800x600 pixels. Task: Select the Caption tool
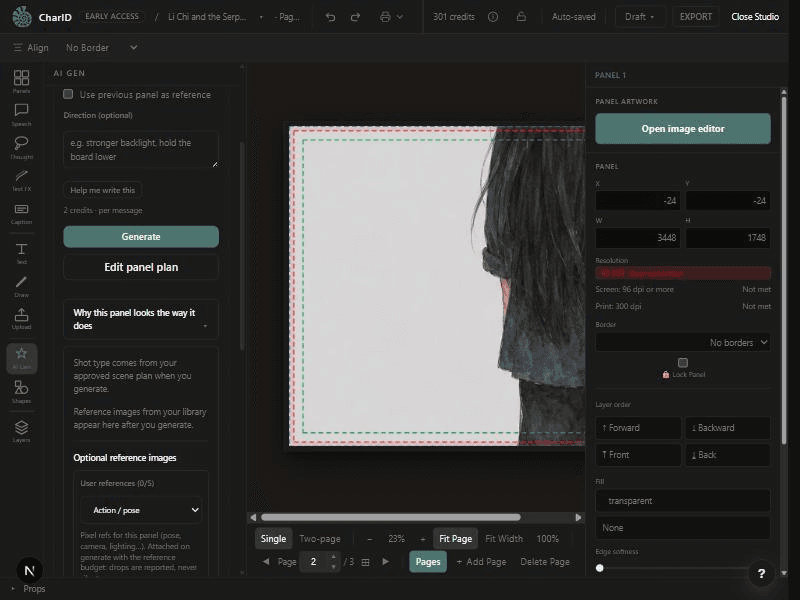21,213
